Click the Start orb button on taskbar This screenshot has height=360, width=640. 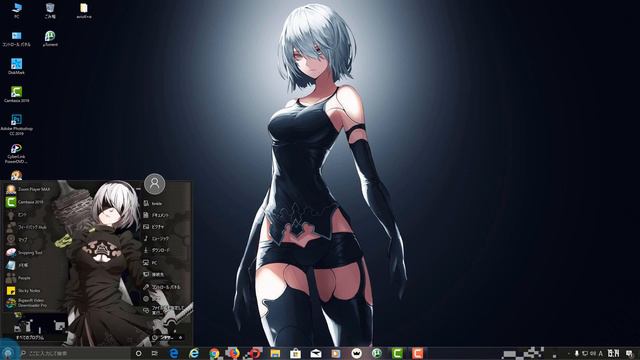point(8,353)
